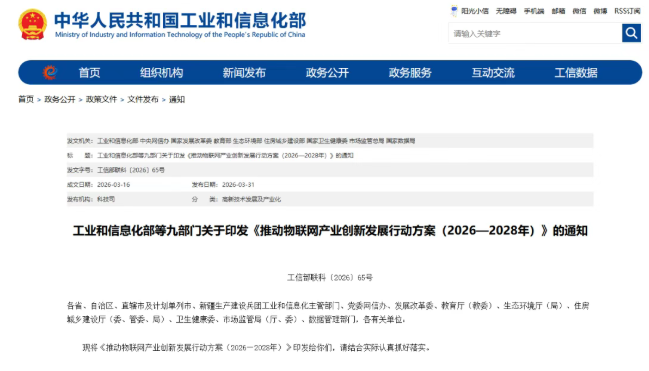Screen dimensions: 649x371
Task: Click the paragraph starting with 现将《推动物联网
Action: coord(256,348)
